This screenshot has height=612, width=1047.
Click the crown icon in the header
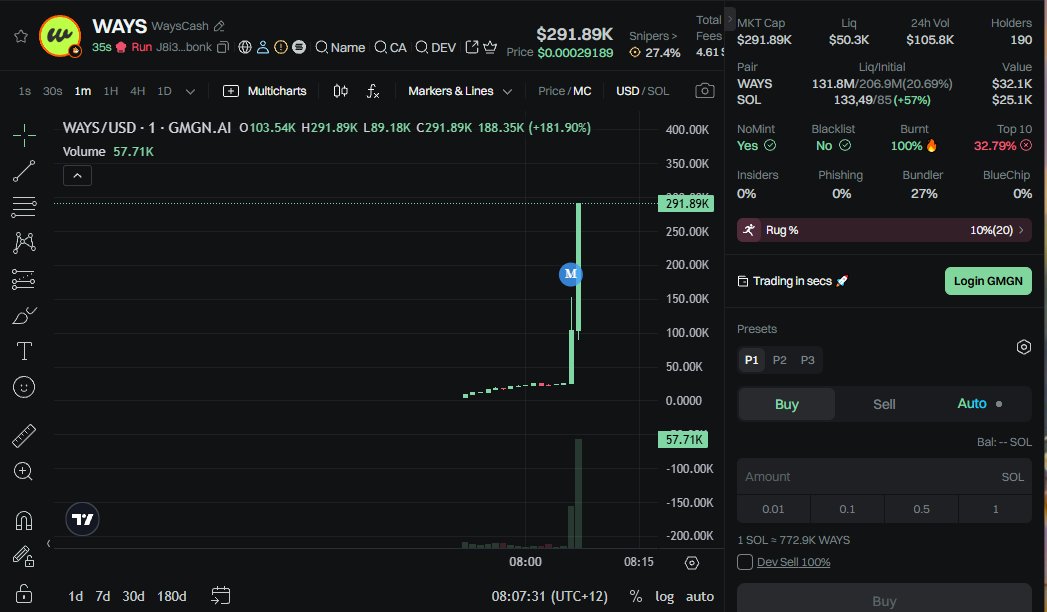490,47
